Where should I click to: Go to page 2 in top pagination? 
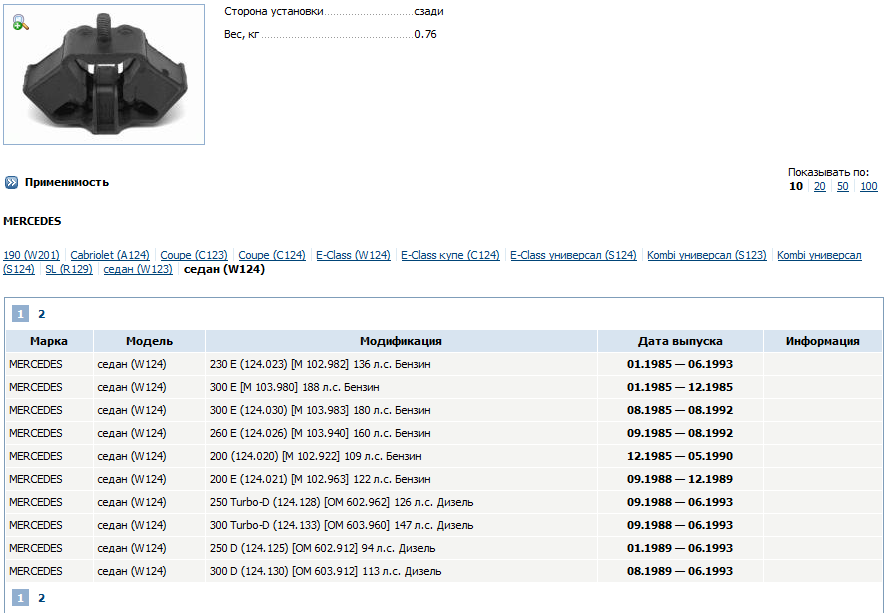pyautogui.click(x=41, y=314)
